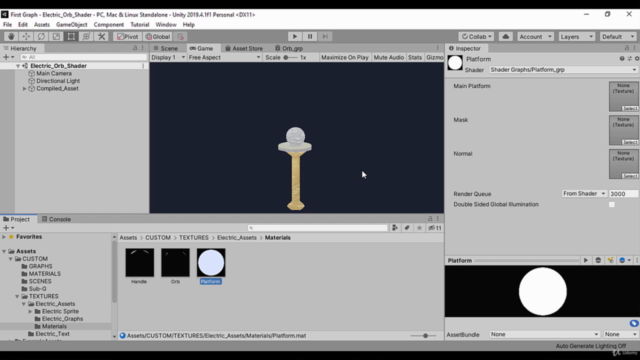The image size is (640, 360).
Task: Click search by label icon in Project
Action: click(x=407, y=228)
